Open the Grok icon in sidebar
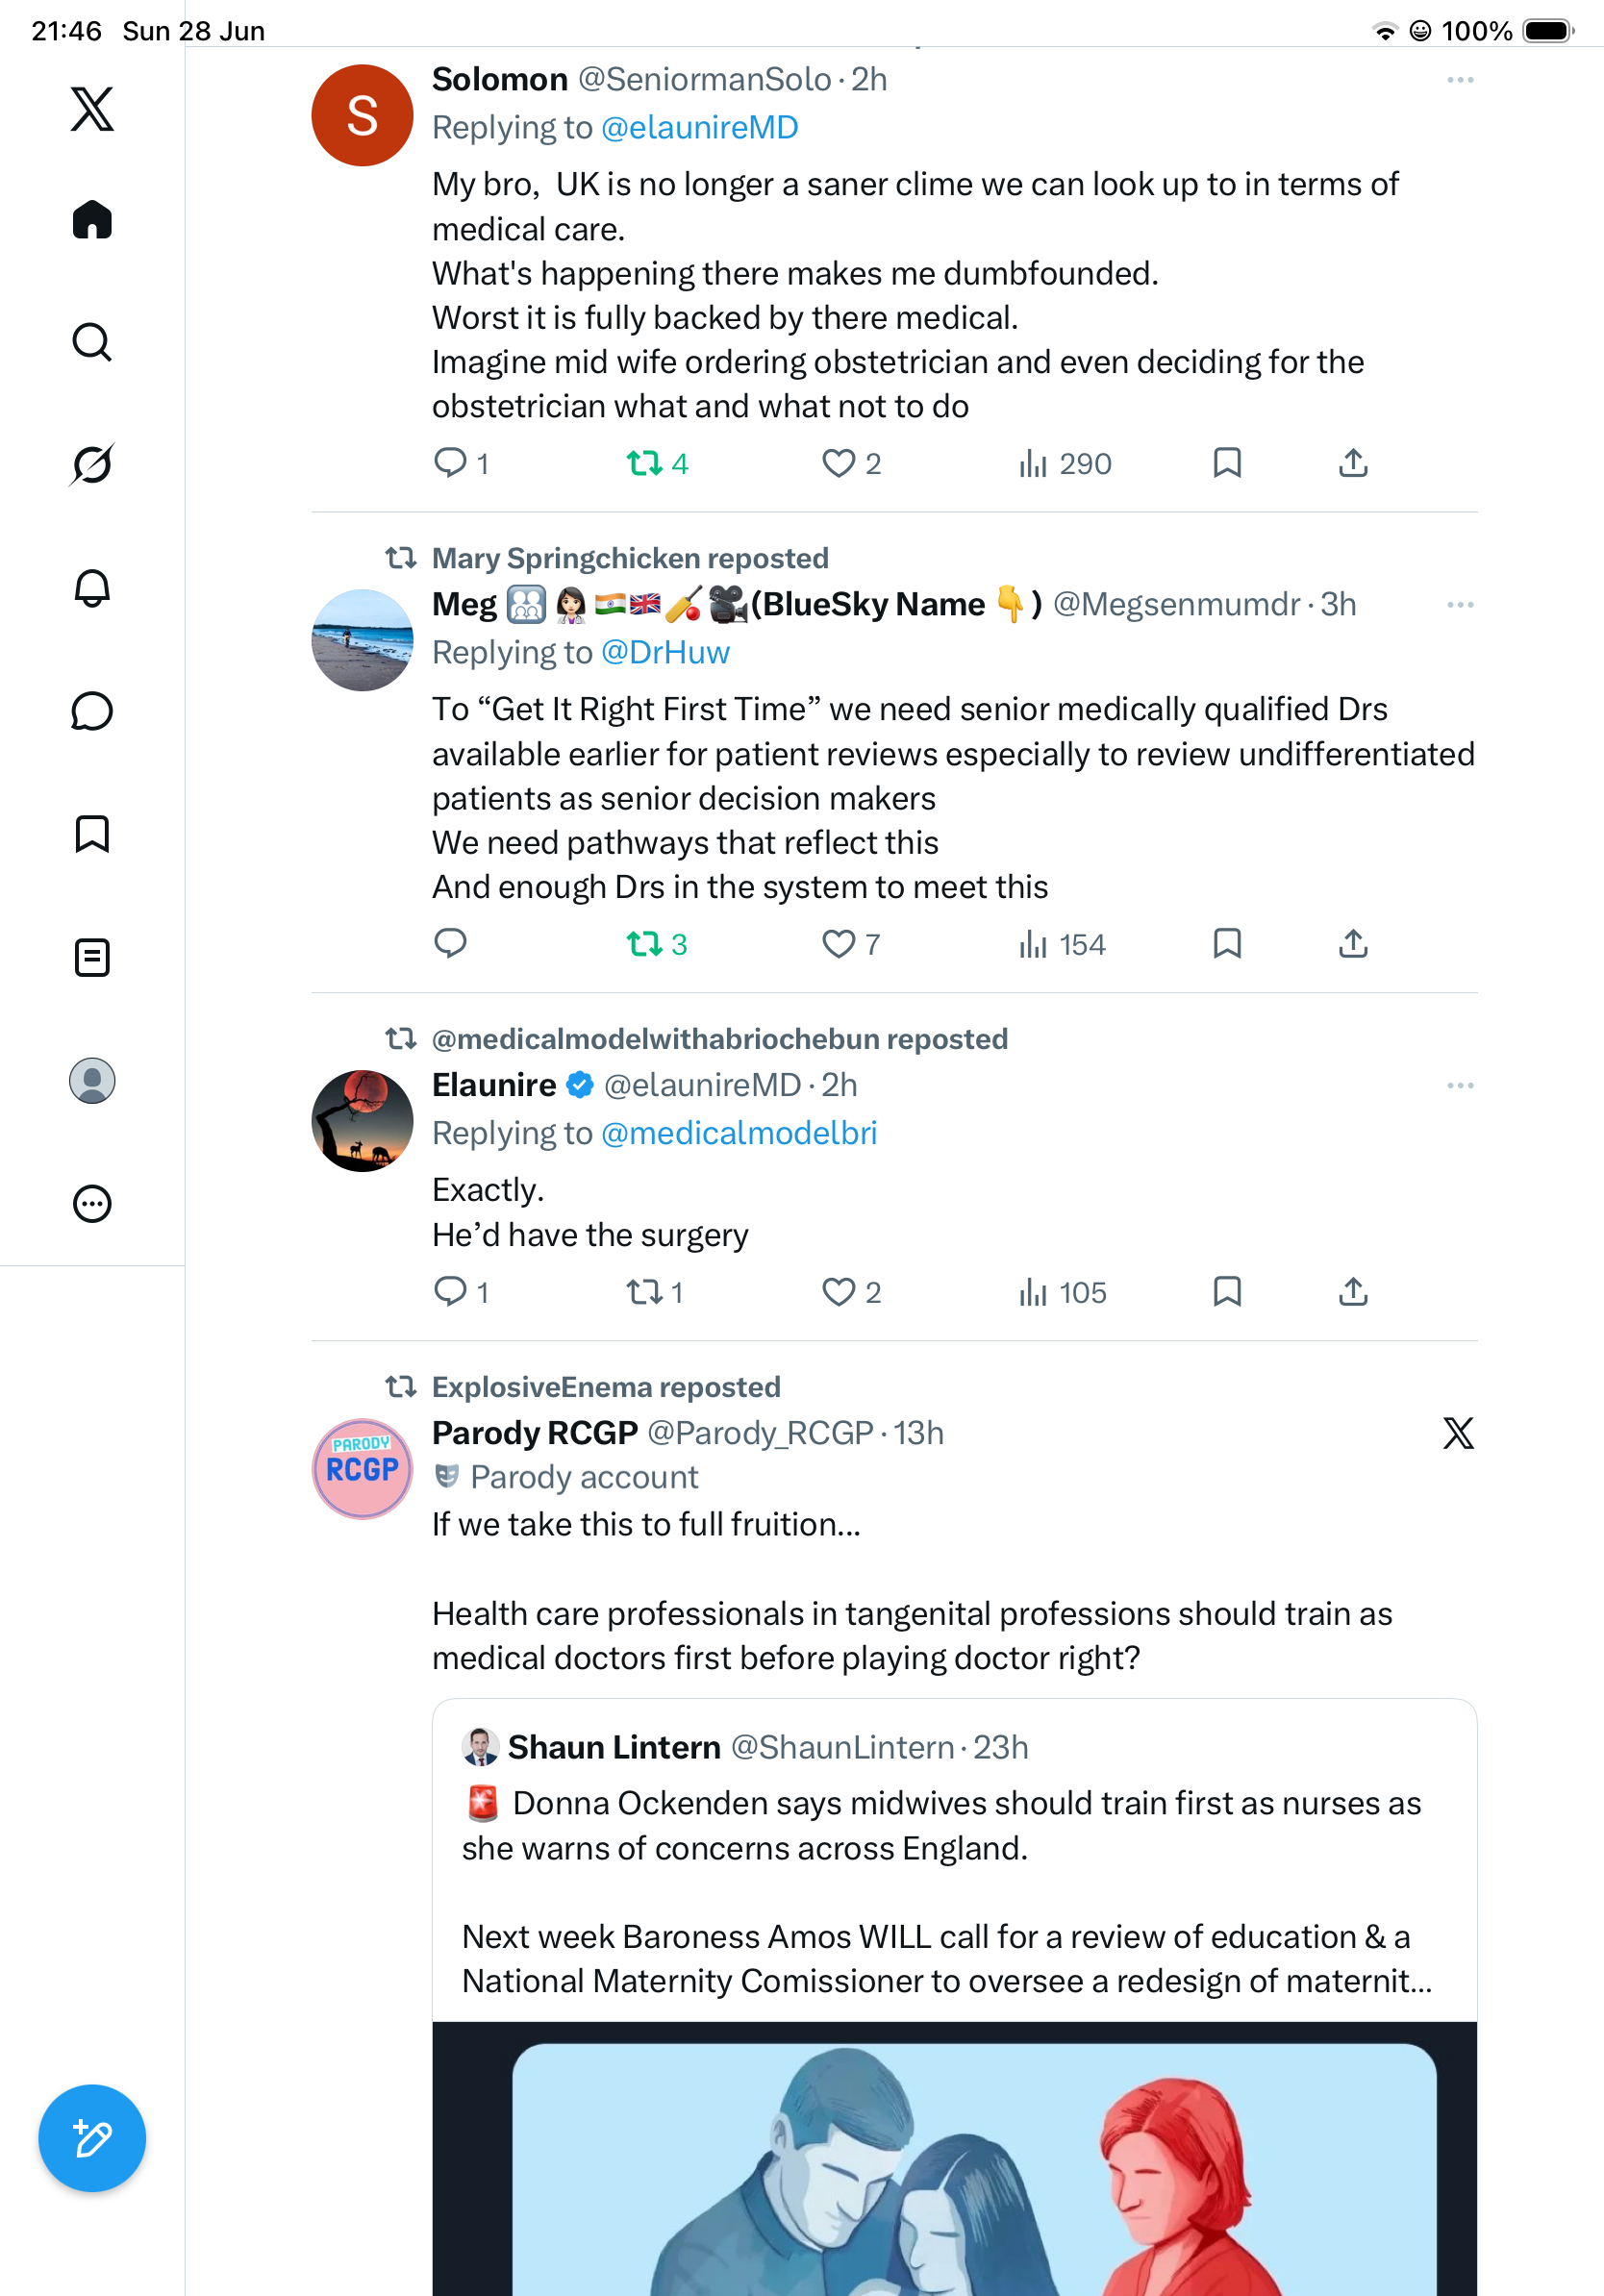Screen dimensions: 1604x2296 [92, 464]
